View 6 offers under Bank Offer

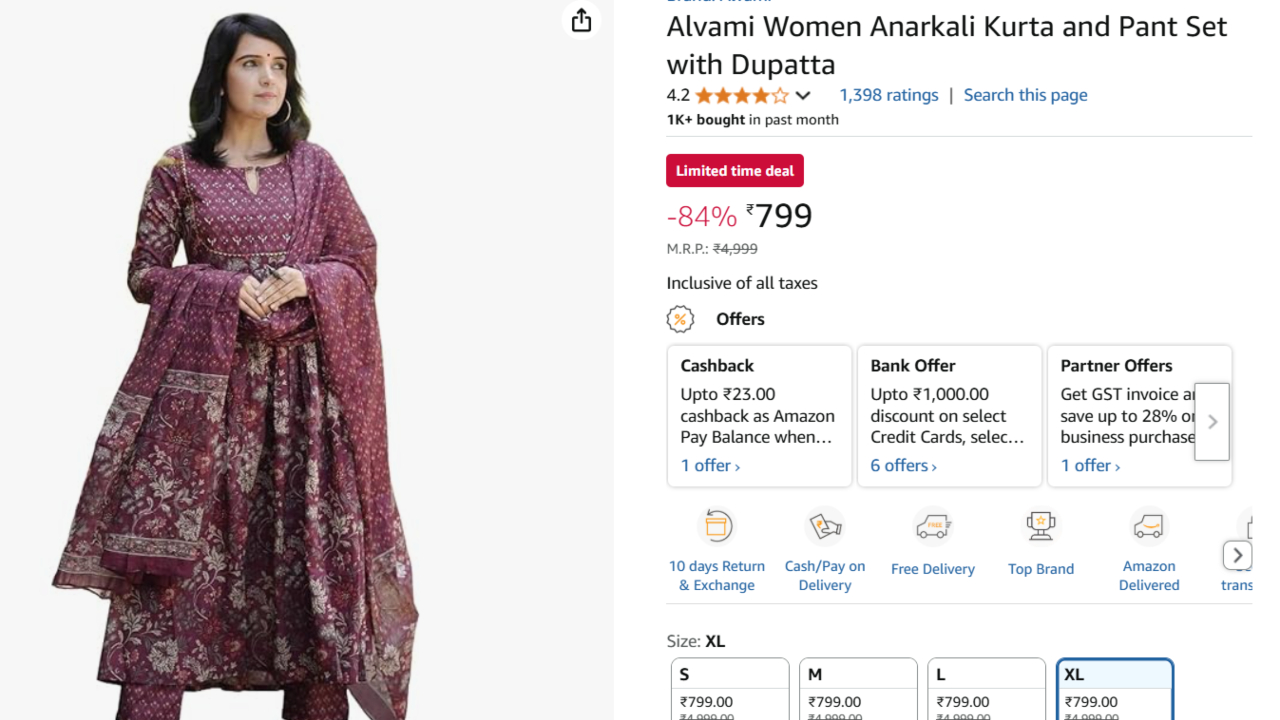point(899,465)
